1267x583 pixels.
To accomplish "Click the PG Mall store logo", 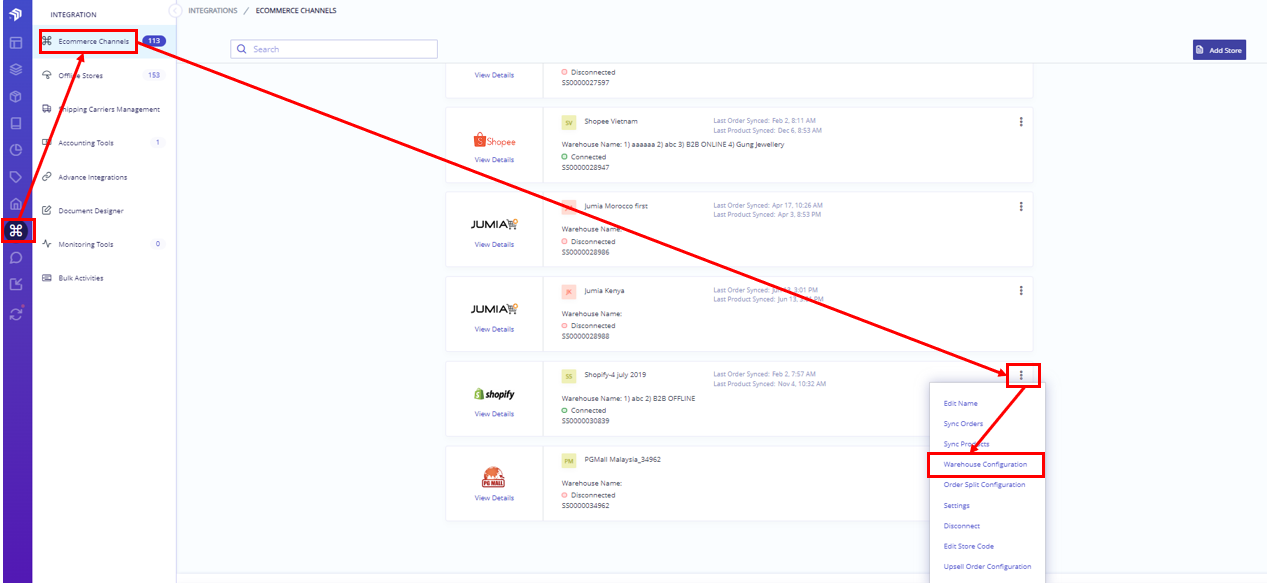I will pos(494,476).
